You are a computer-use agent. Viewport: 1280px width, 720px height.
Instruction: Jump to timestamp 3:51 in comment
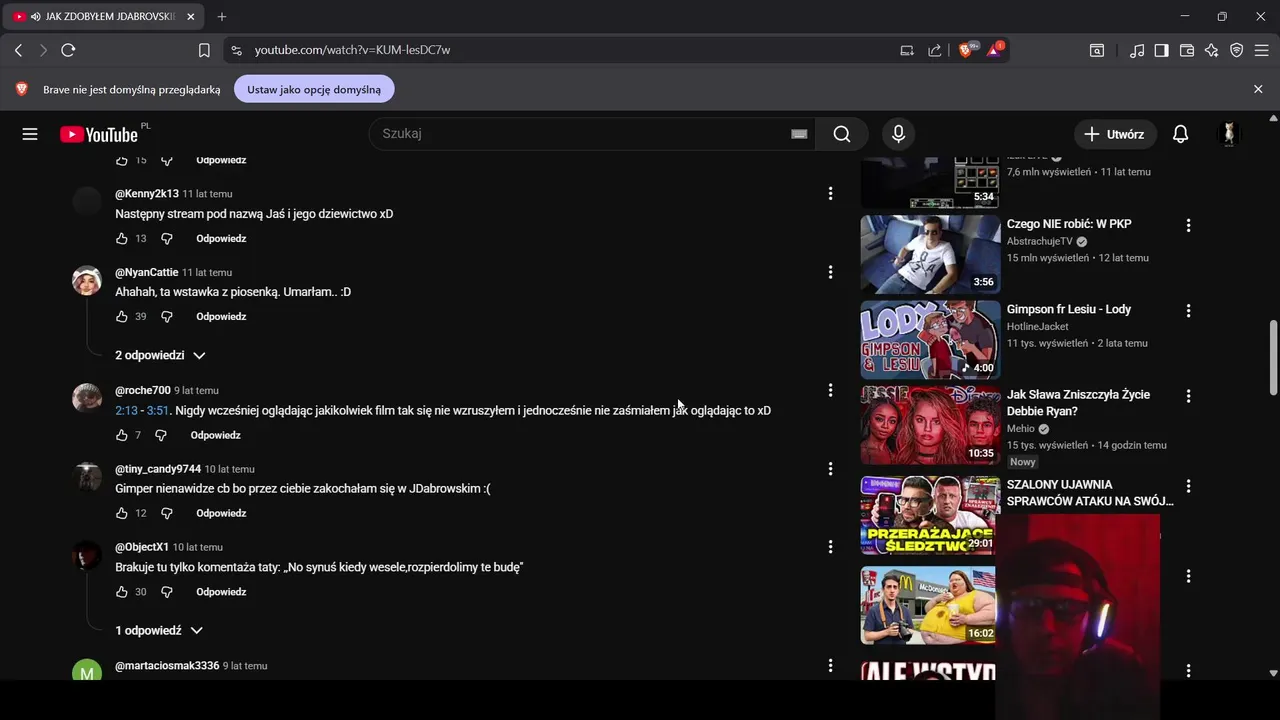tap(158, 410)
